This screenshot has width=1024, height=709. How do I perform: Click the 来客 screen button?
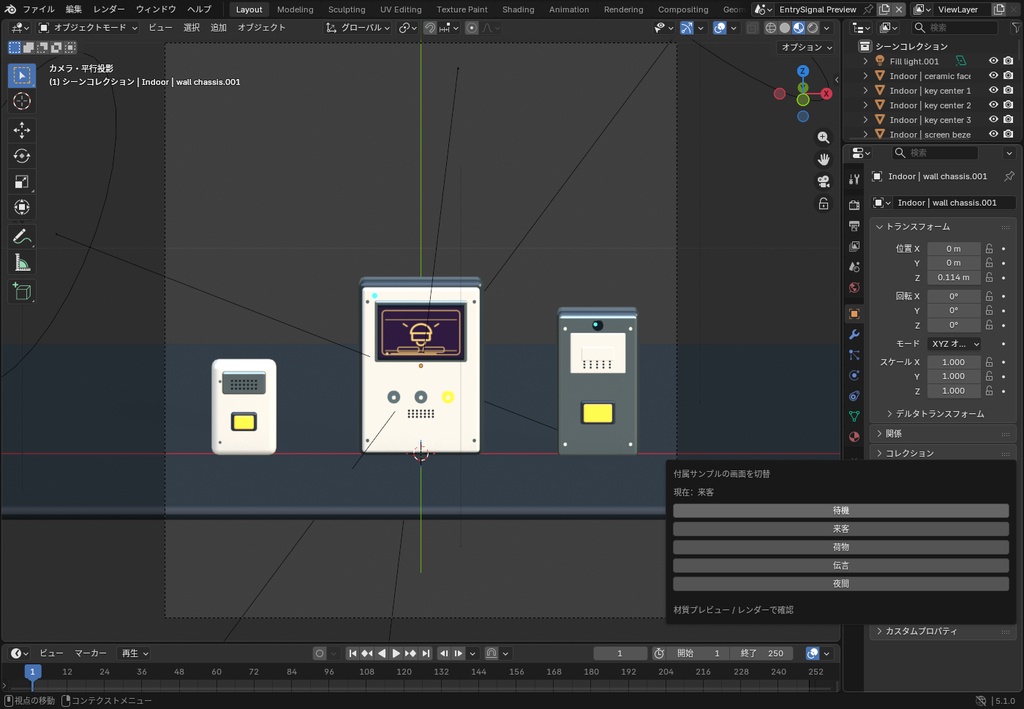pyautogui.click(x=840, y=529)
